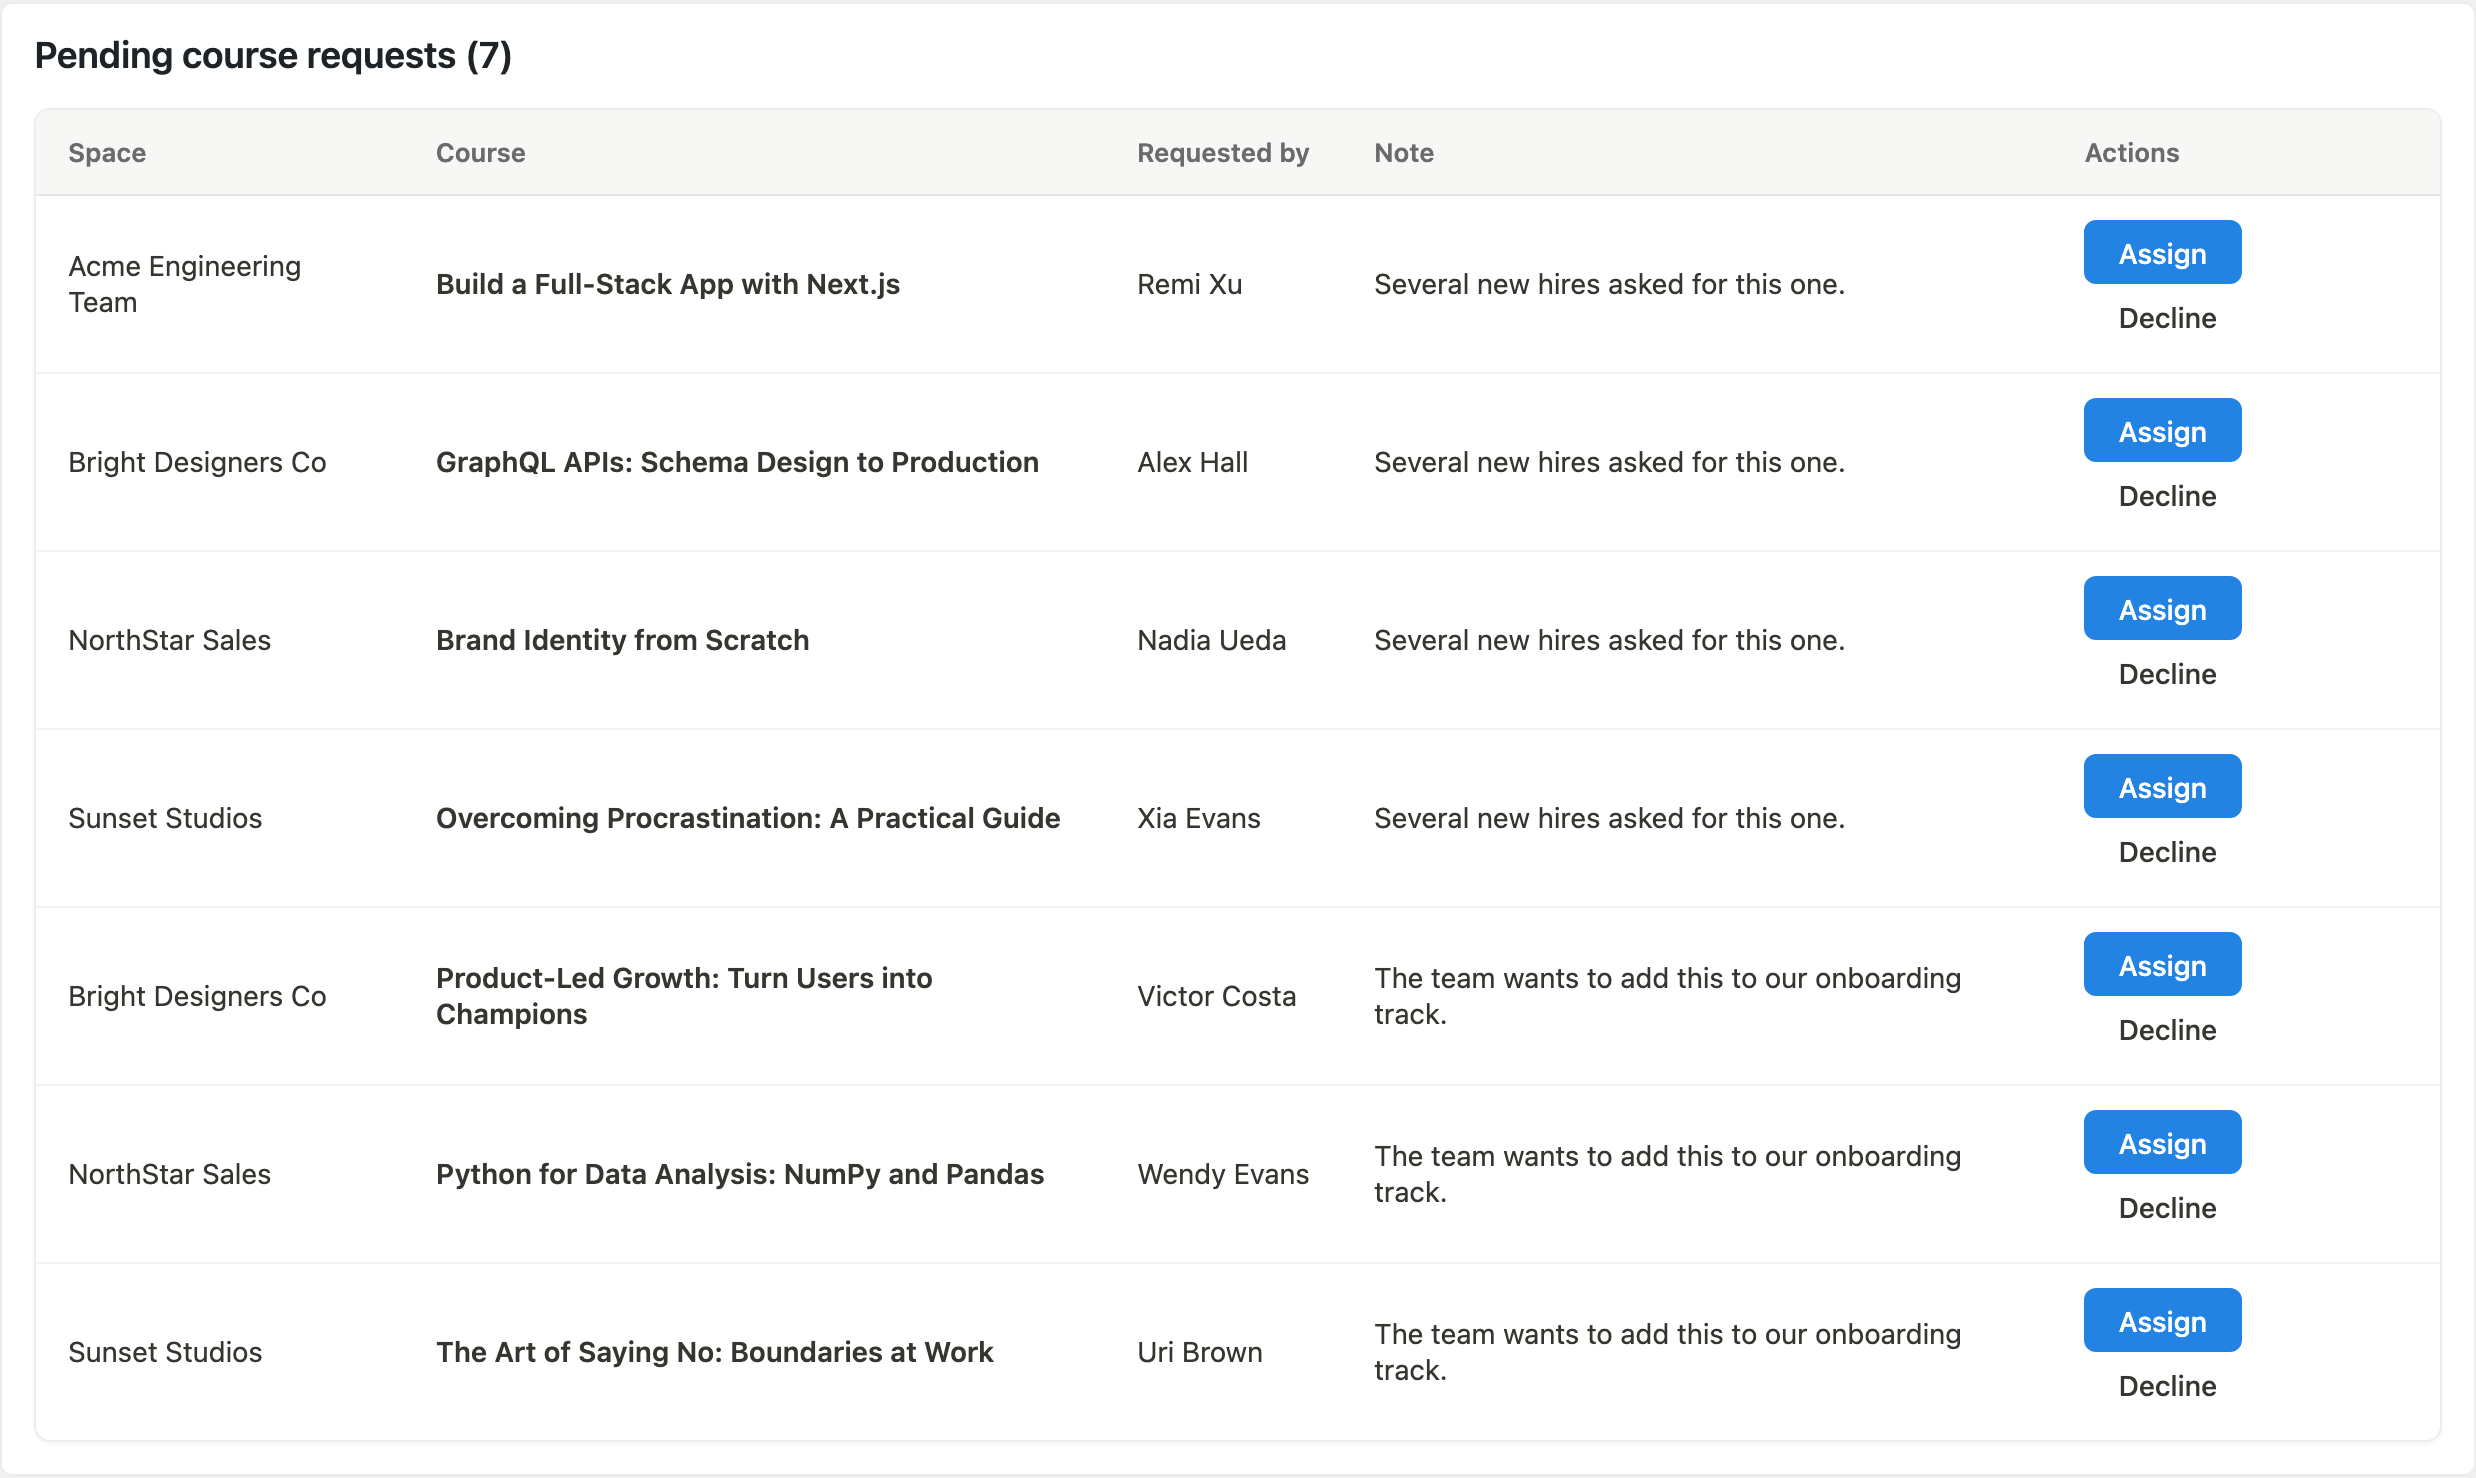Click Sunset Studios in the Procrastination row
Image resolution: width=2476 pixels, height=1478 pixels.
coord(165,818)
